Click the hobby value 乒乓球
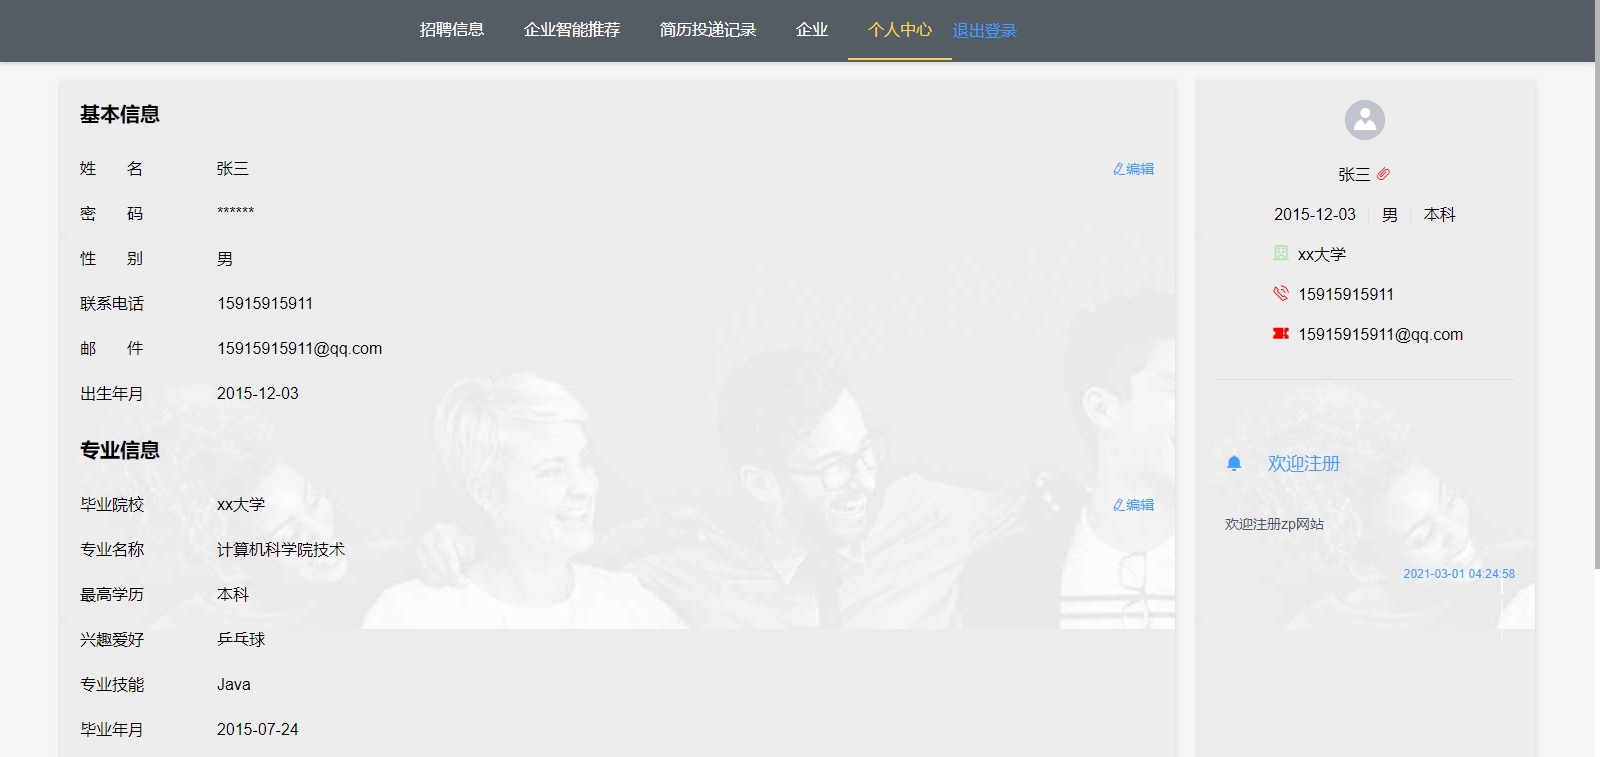This screenshot has width=1600, height=757. (x=241, y=640)
